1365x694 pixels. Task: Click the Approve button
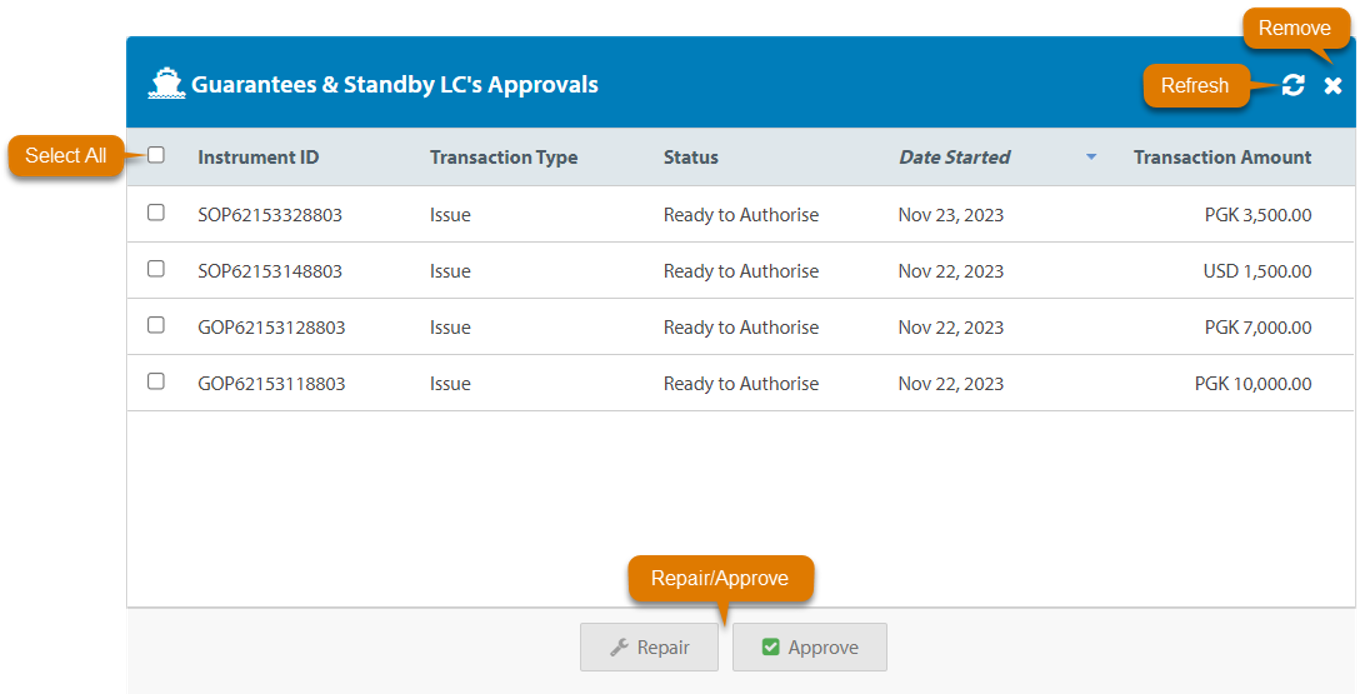(x=810, y=647)
